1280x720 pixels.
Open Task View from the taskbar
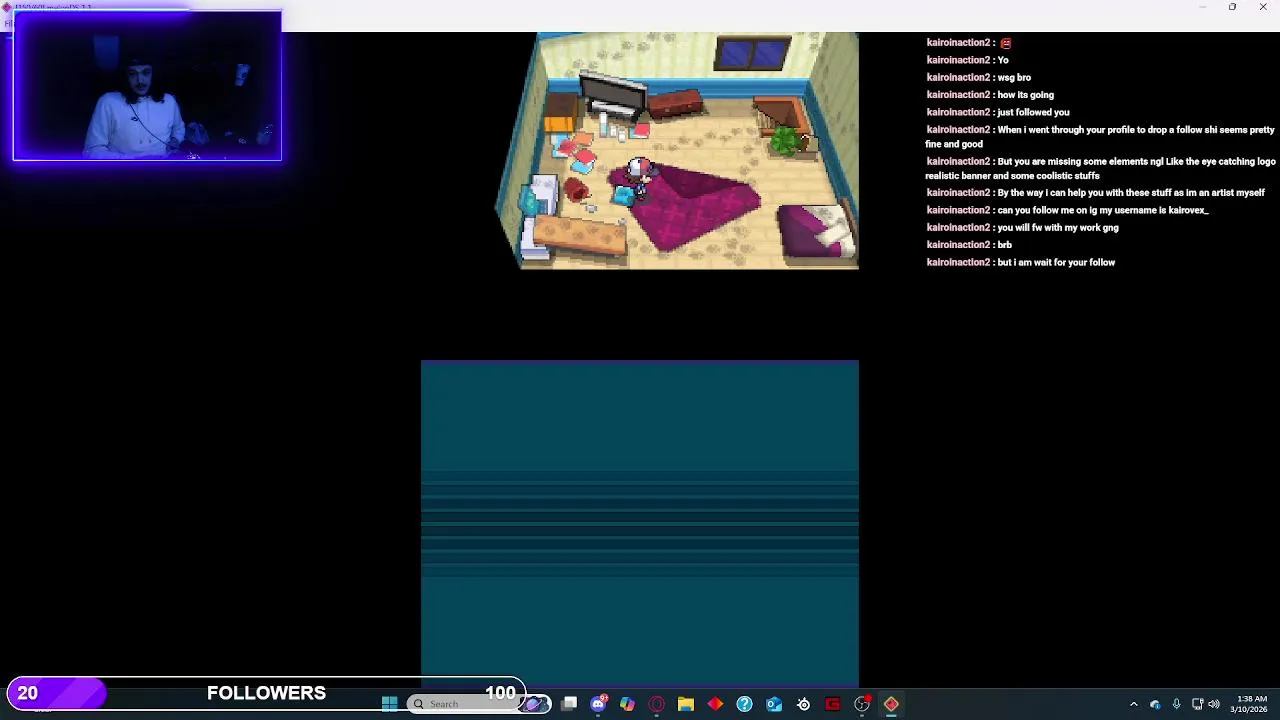pos(569,704)
